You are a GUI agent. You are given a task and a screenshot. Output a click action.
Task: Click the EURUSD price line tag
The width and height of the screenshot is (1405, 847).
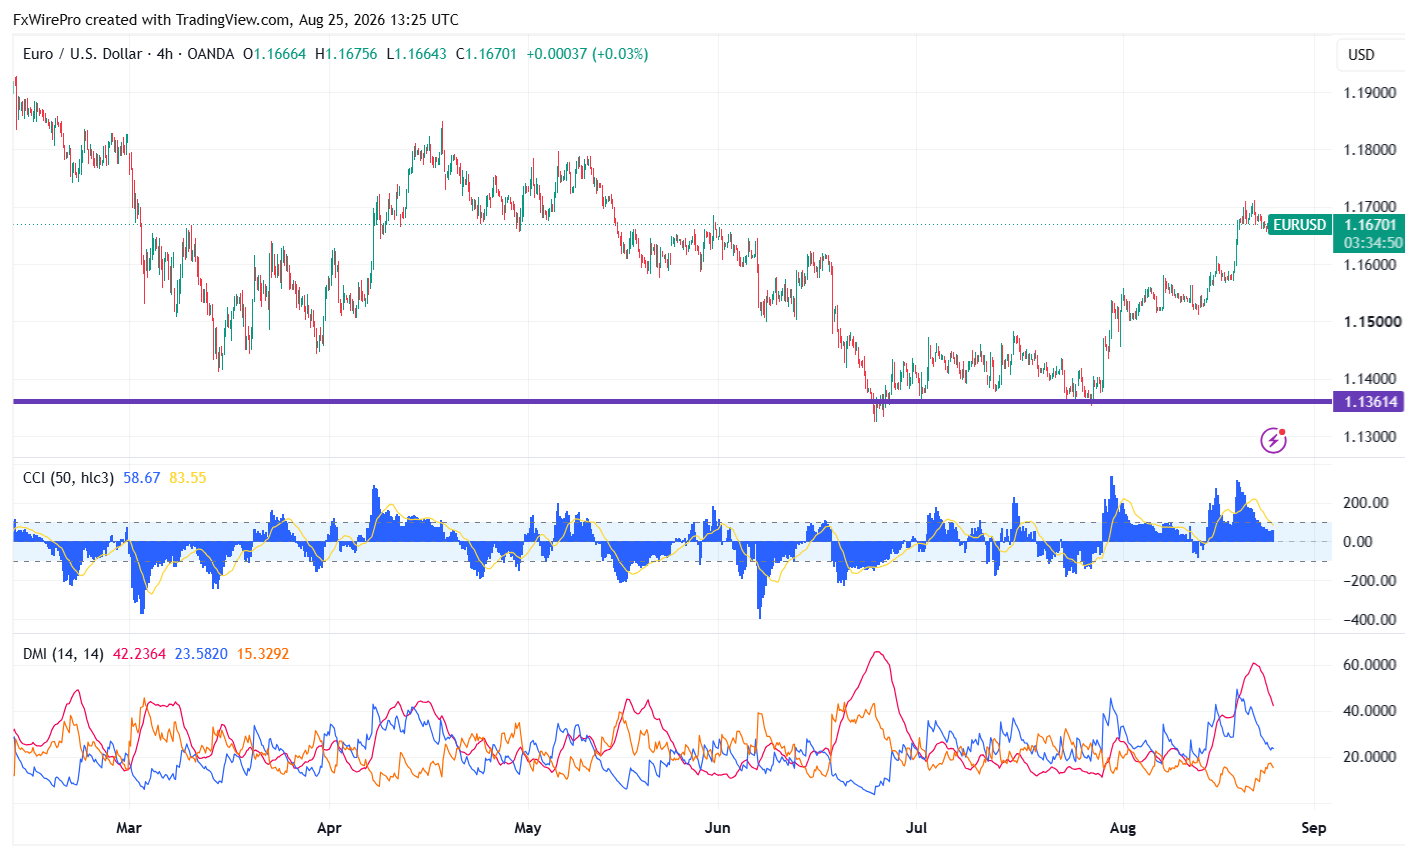(1299, 225)
